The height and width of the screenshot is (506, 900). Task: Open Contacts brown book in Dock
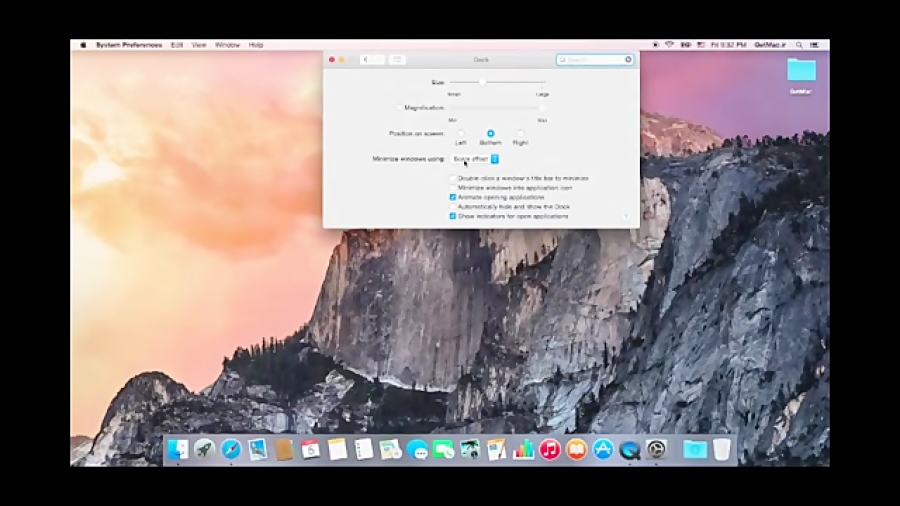point(284,449)
